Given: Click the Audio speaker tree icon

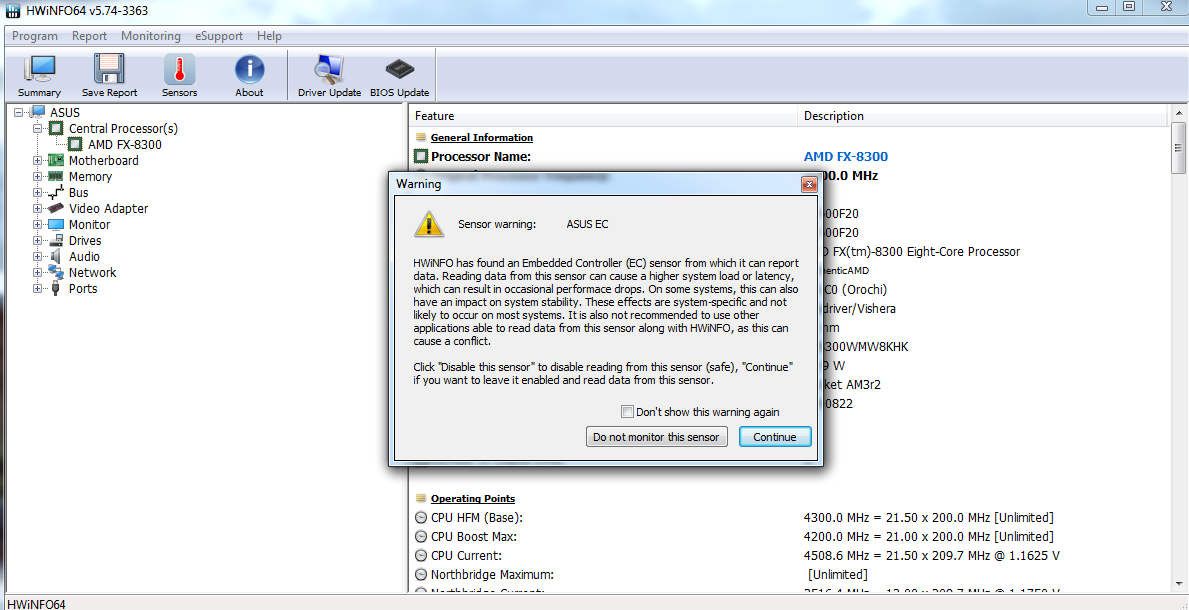Looking at the screenshot, I should tap(56, 256).
